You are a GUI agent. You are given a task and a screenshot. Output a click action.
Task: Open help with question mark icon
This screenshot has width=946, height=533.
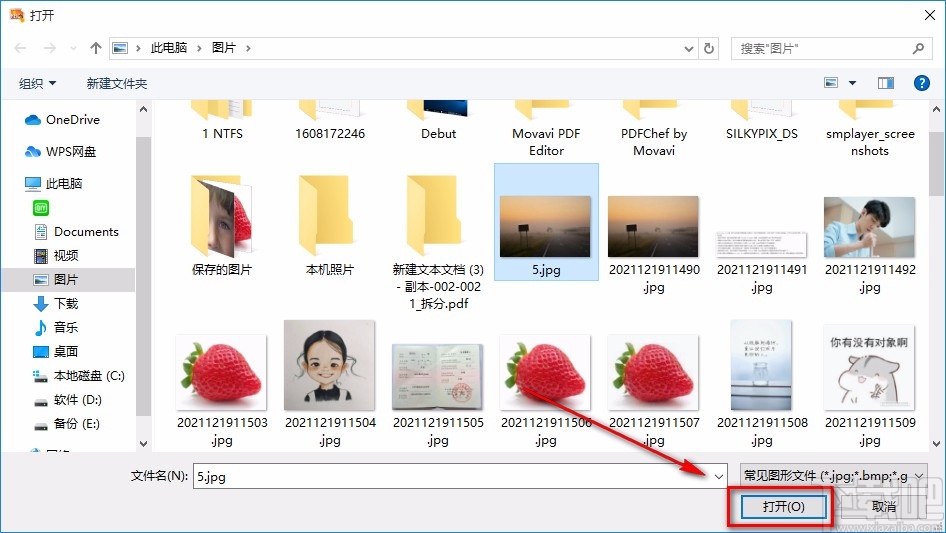click(921, 83)
